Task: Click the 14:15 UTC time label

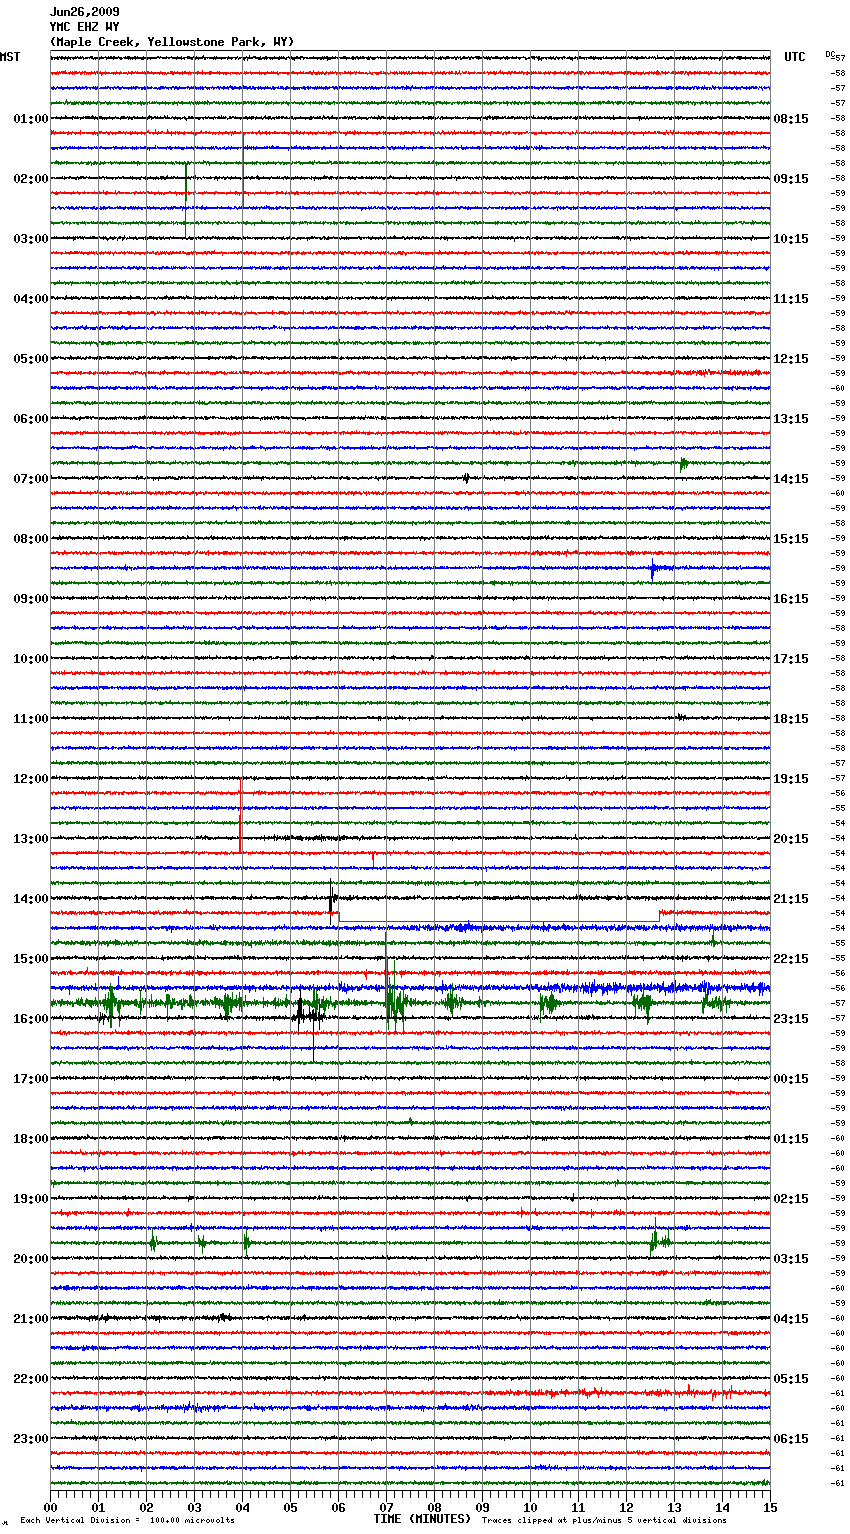Action: pyautogui.click(x=791, y=479)
